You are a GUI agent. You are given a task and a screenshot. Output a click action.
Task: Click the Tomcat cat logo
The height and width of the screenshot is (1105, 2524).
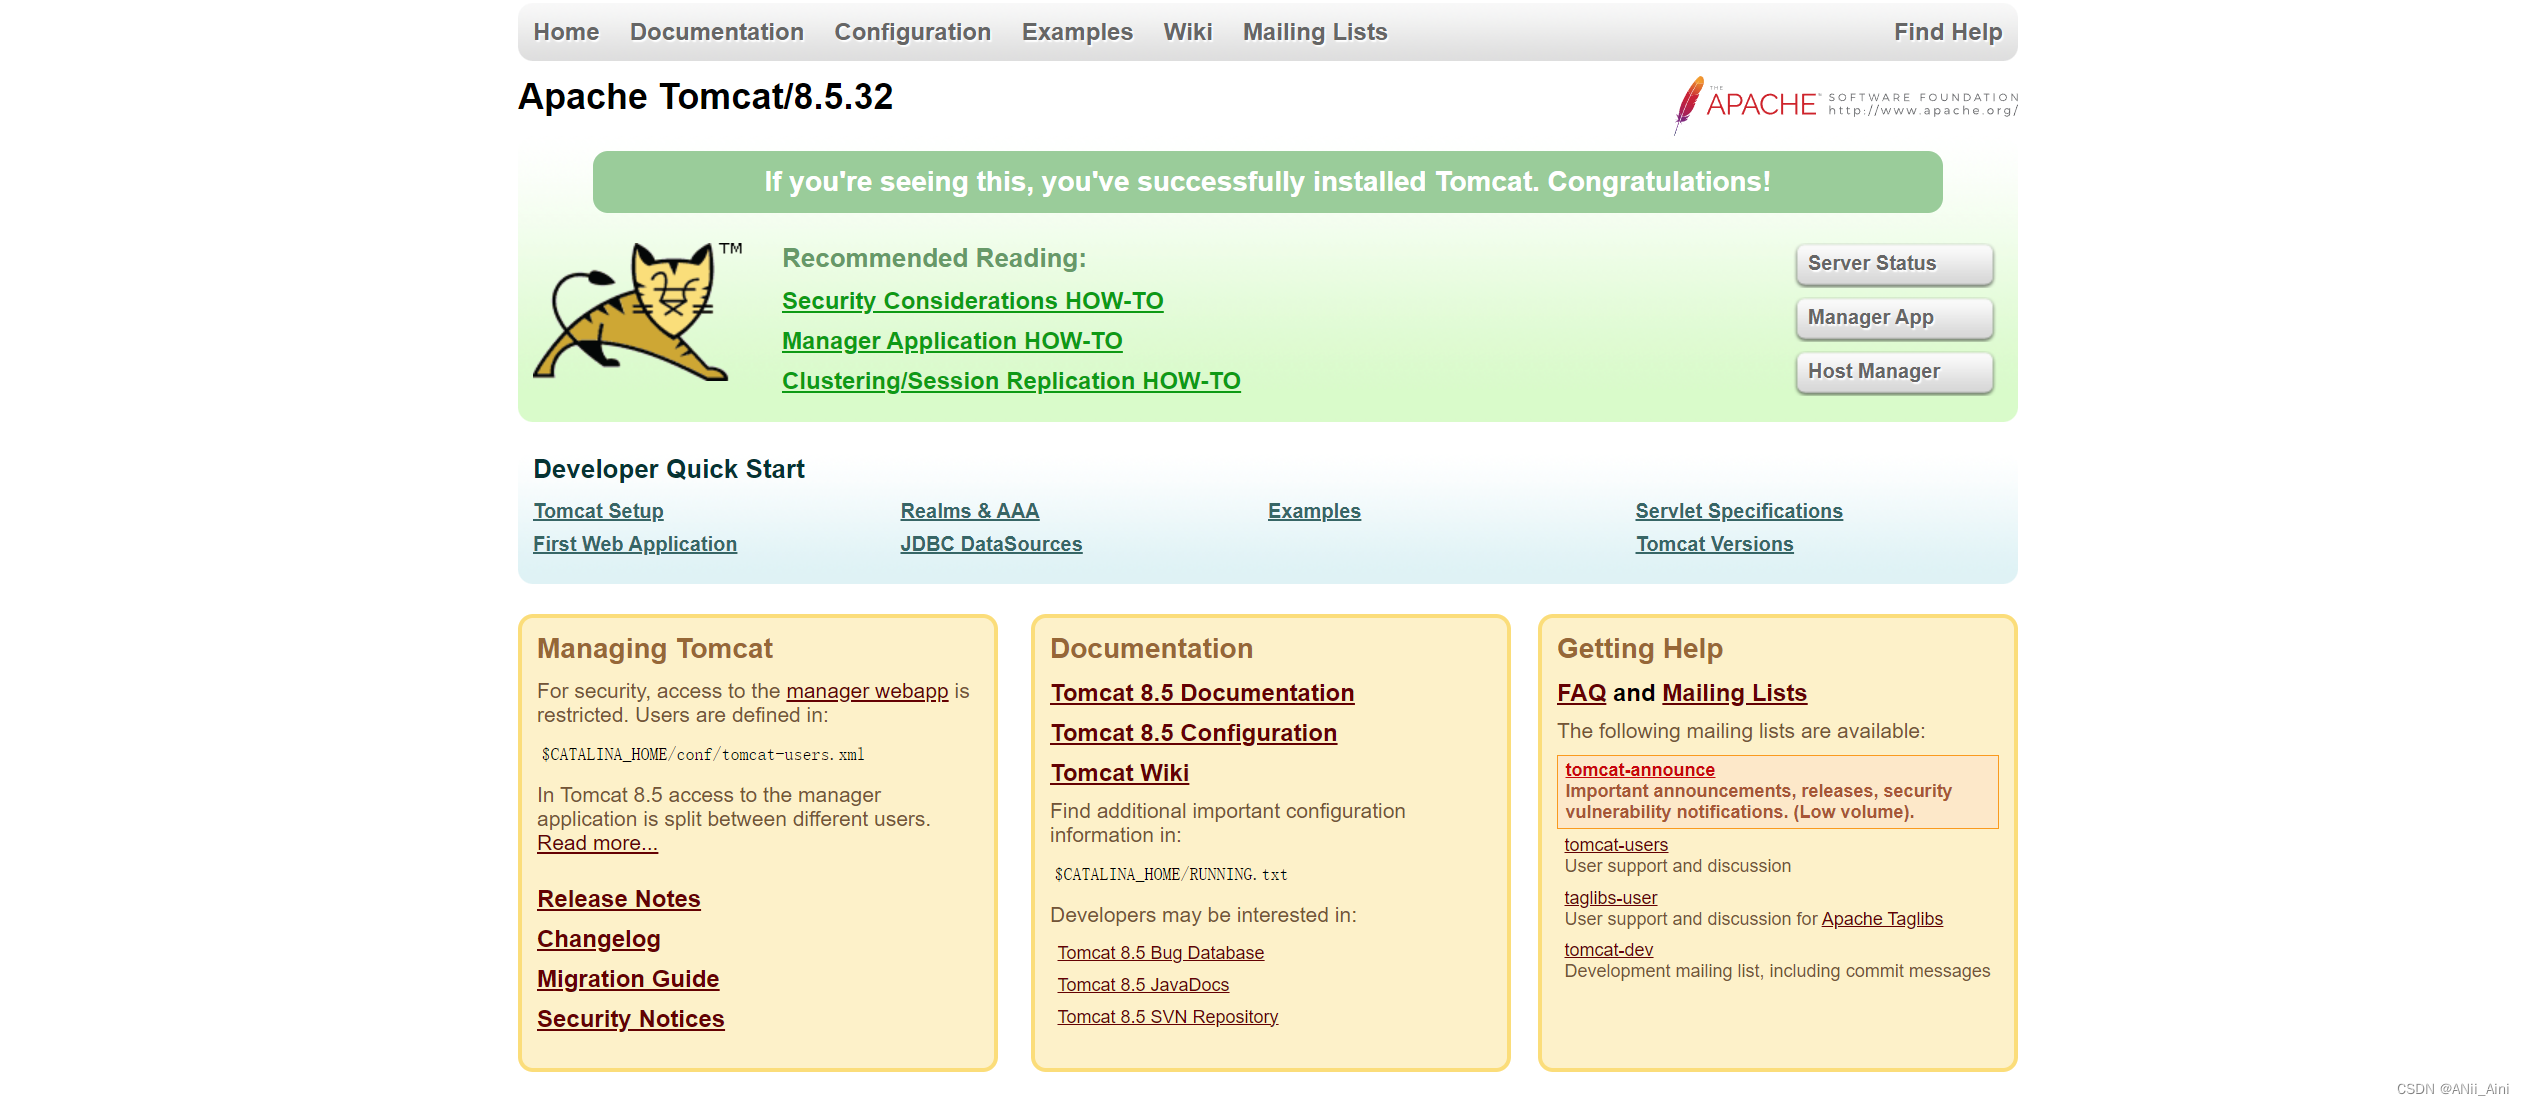tap(637, 311)
